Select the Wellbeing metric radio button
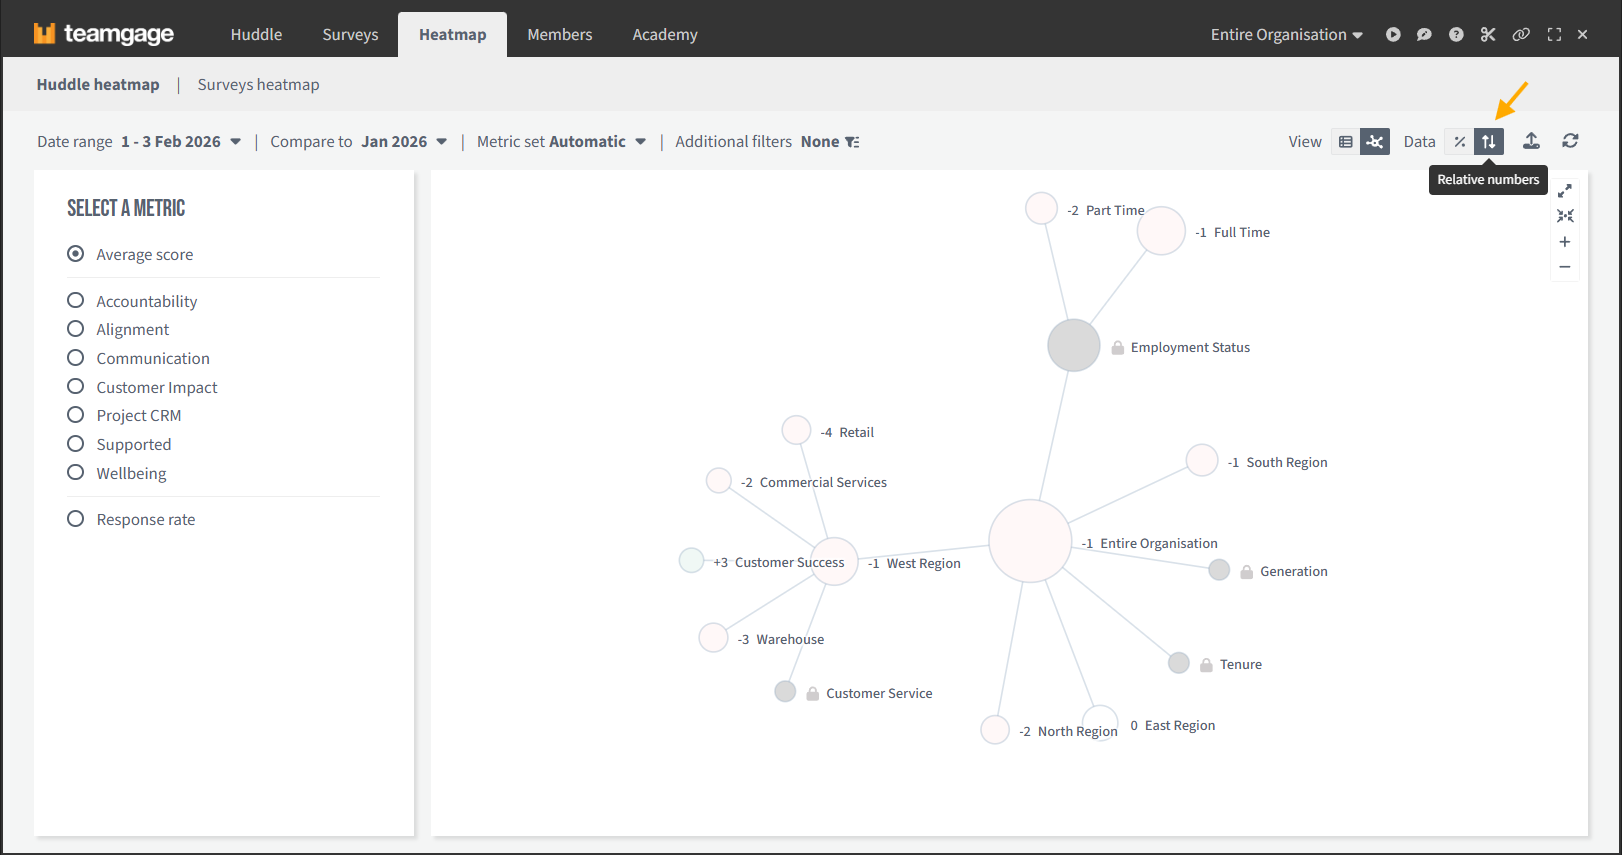This screenshot has width=1622, height=855. 75,473
